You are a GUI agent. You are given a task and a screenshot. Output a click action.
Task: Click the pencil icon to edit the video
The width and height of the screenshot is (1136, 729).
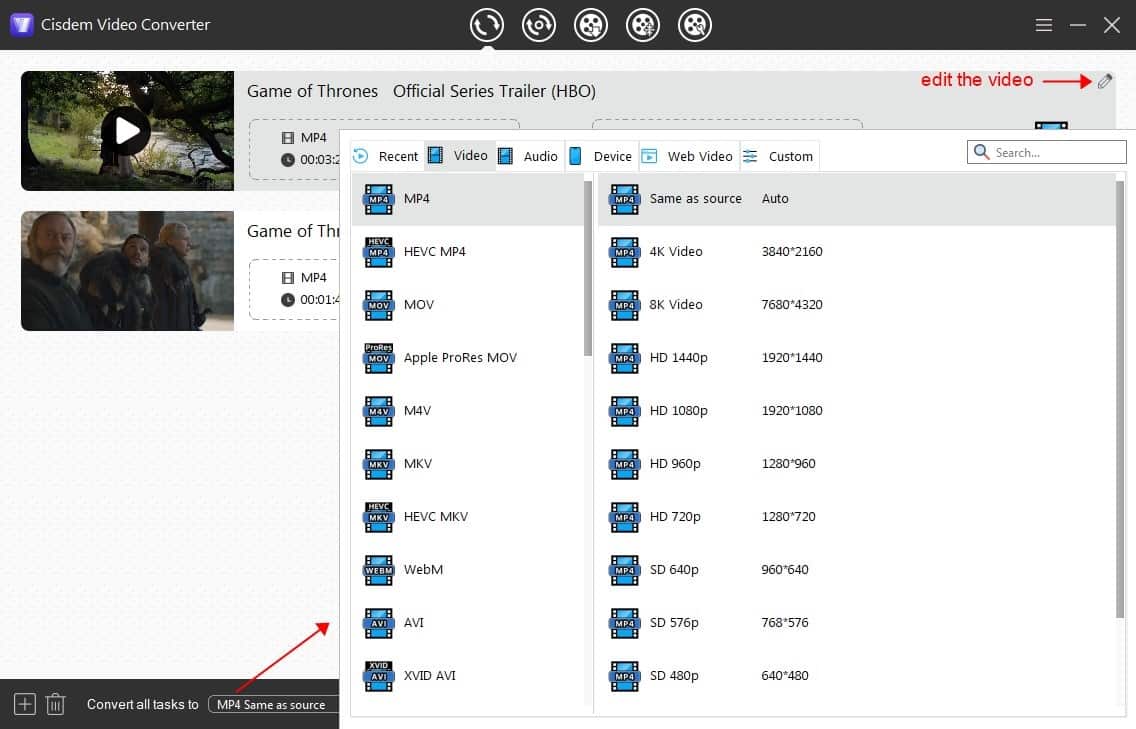tap(1104, 82)
